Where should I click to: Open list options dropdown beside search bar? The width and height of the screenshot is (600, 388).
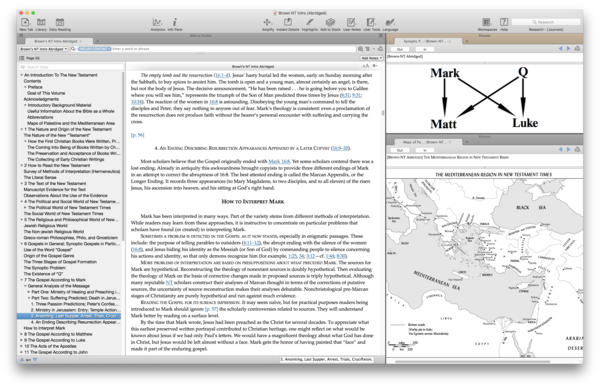[368, 49]
